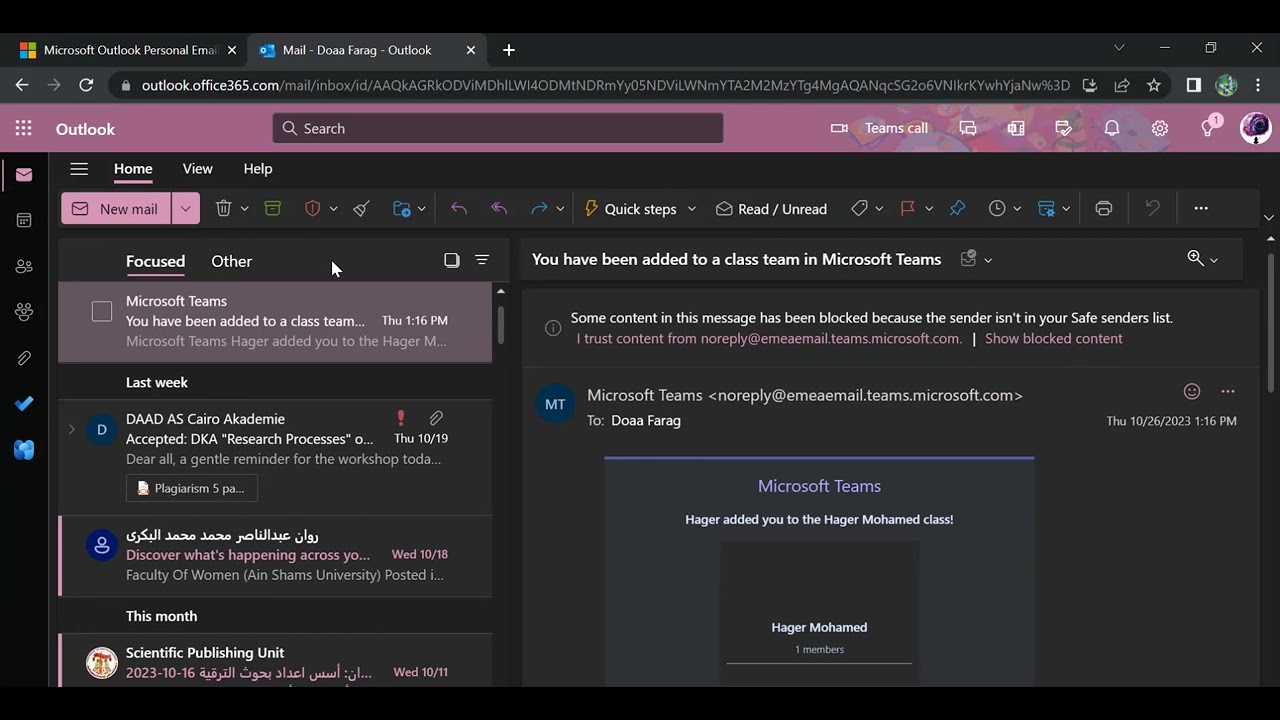Flag the selected message
1280x720 pixels.
click(x=908, y=208)
